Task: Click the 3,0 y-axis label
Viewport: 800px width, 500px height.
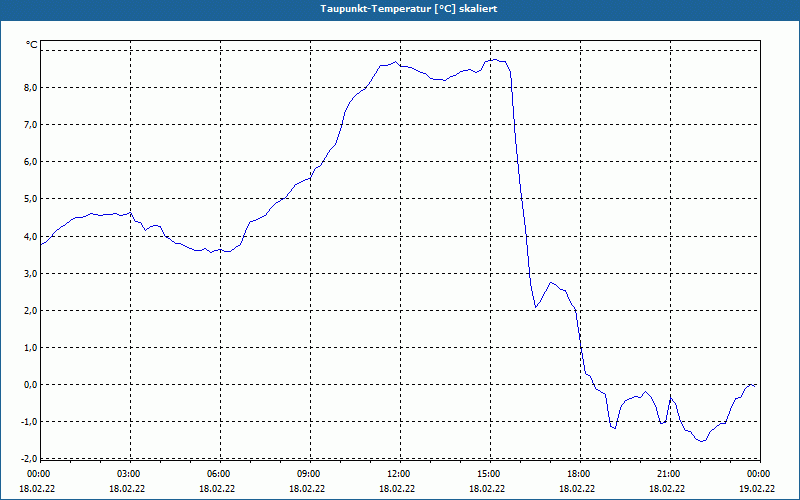Action: point(30,273)
